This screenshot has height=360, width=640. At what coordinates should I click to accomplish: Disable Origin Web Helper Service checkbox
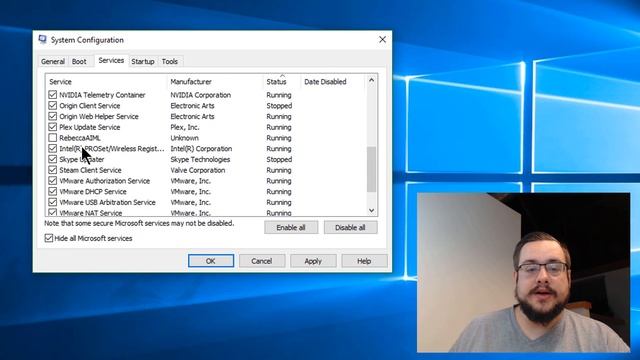(52, 116)
